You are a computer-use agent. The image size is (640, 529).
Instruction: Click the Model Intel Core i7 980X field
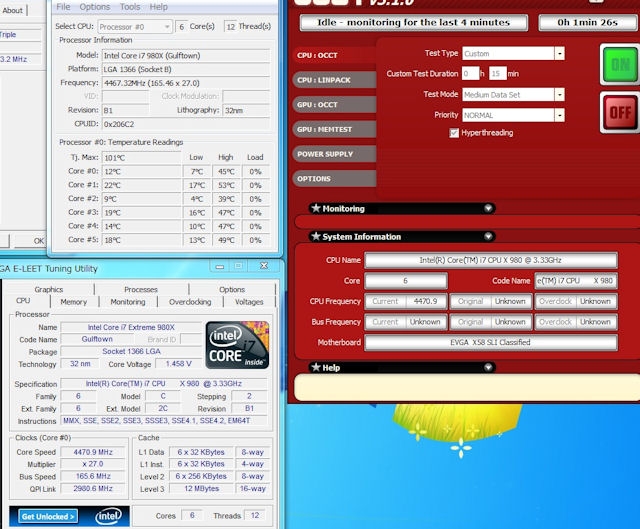point(186,56)
